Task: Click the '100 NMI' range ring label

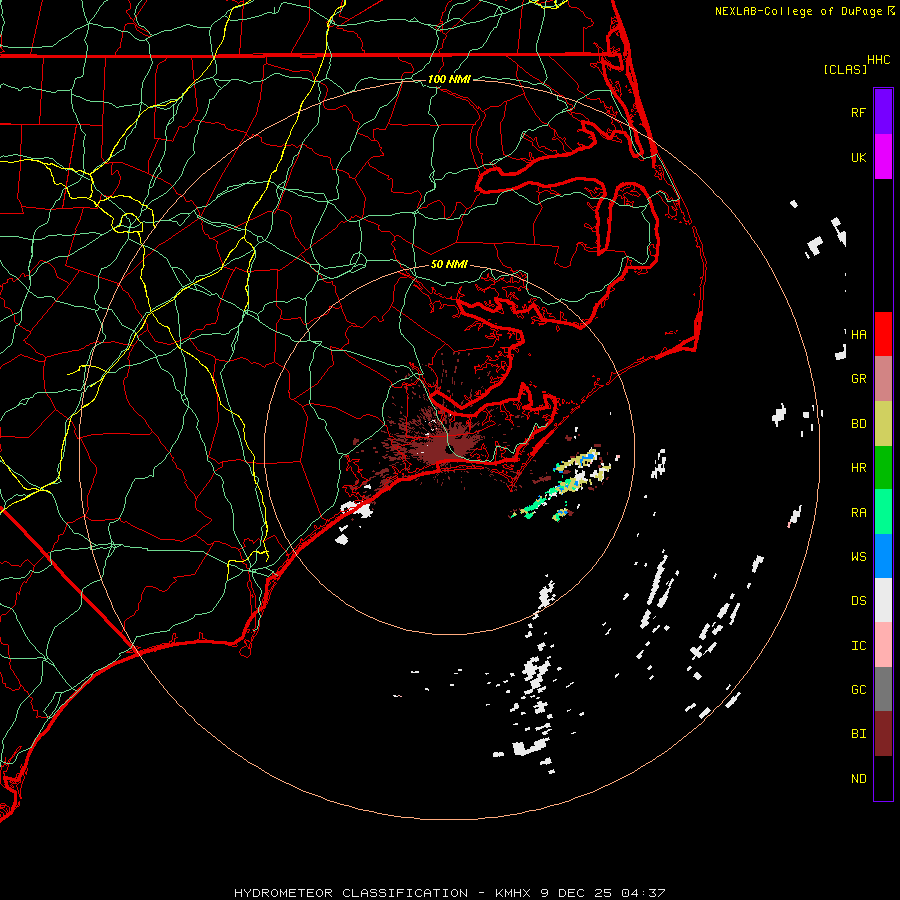Action: 449,79
